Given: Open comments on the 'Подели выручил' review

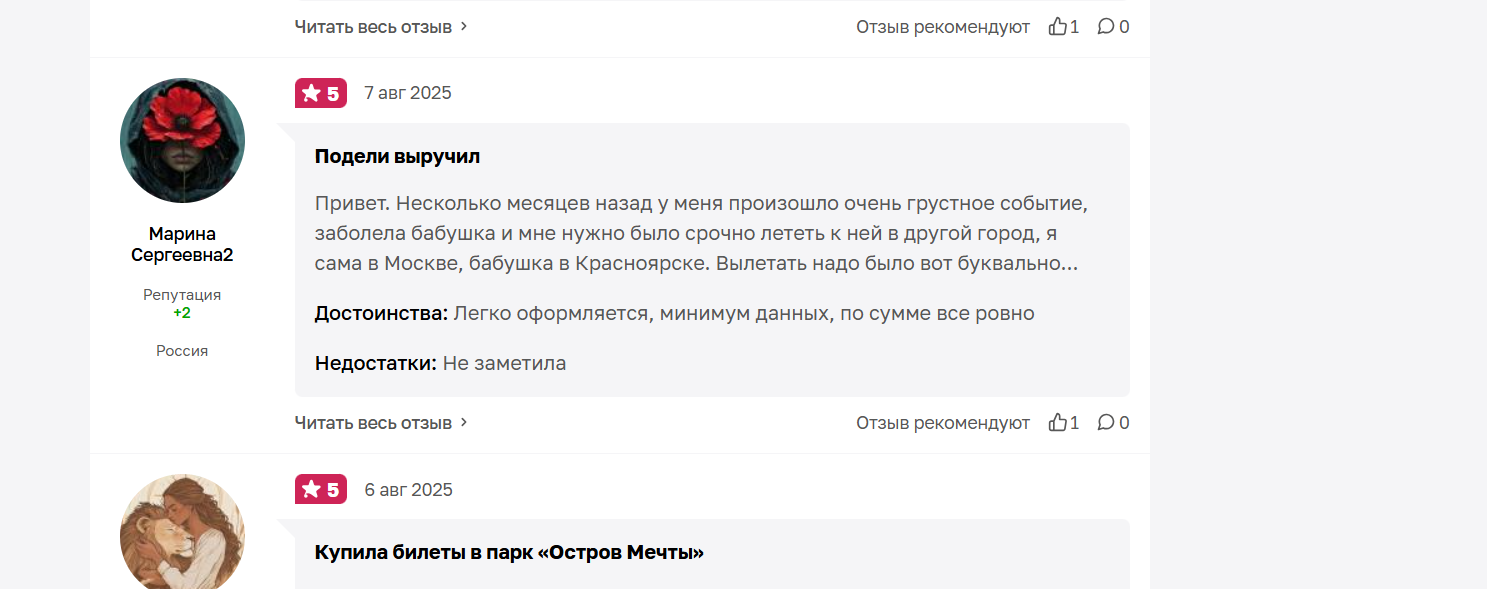Looking at the screenshot, I should pos(1113,423).
